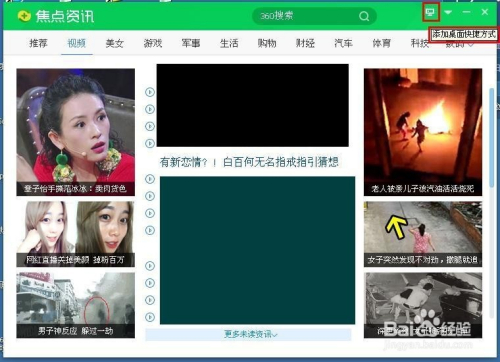Select the 购物 tab

point(267,43)
